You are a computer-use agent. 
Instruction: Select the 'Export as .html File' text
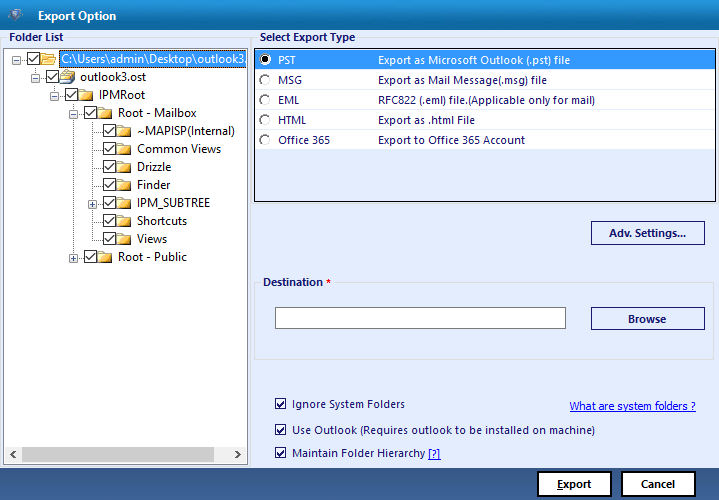click(x=426, y=120)
